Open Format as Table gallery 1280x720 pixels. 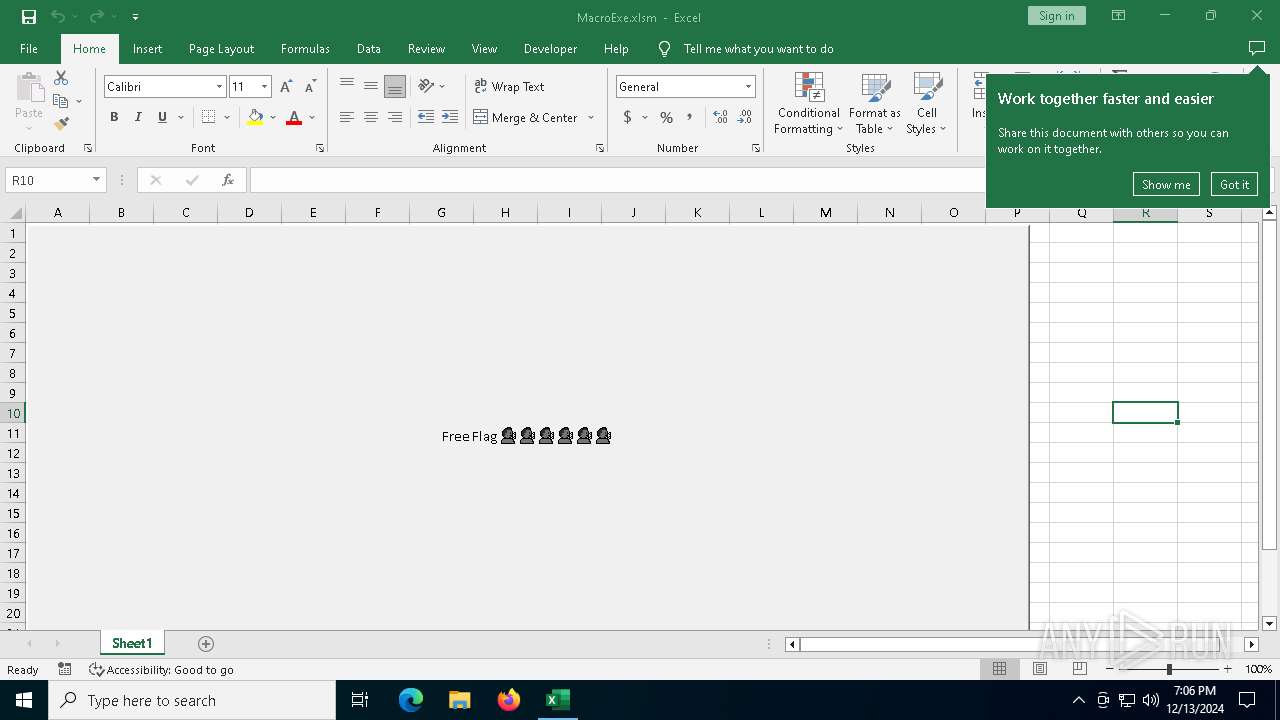875,104
